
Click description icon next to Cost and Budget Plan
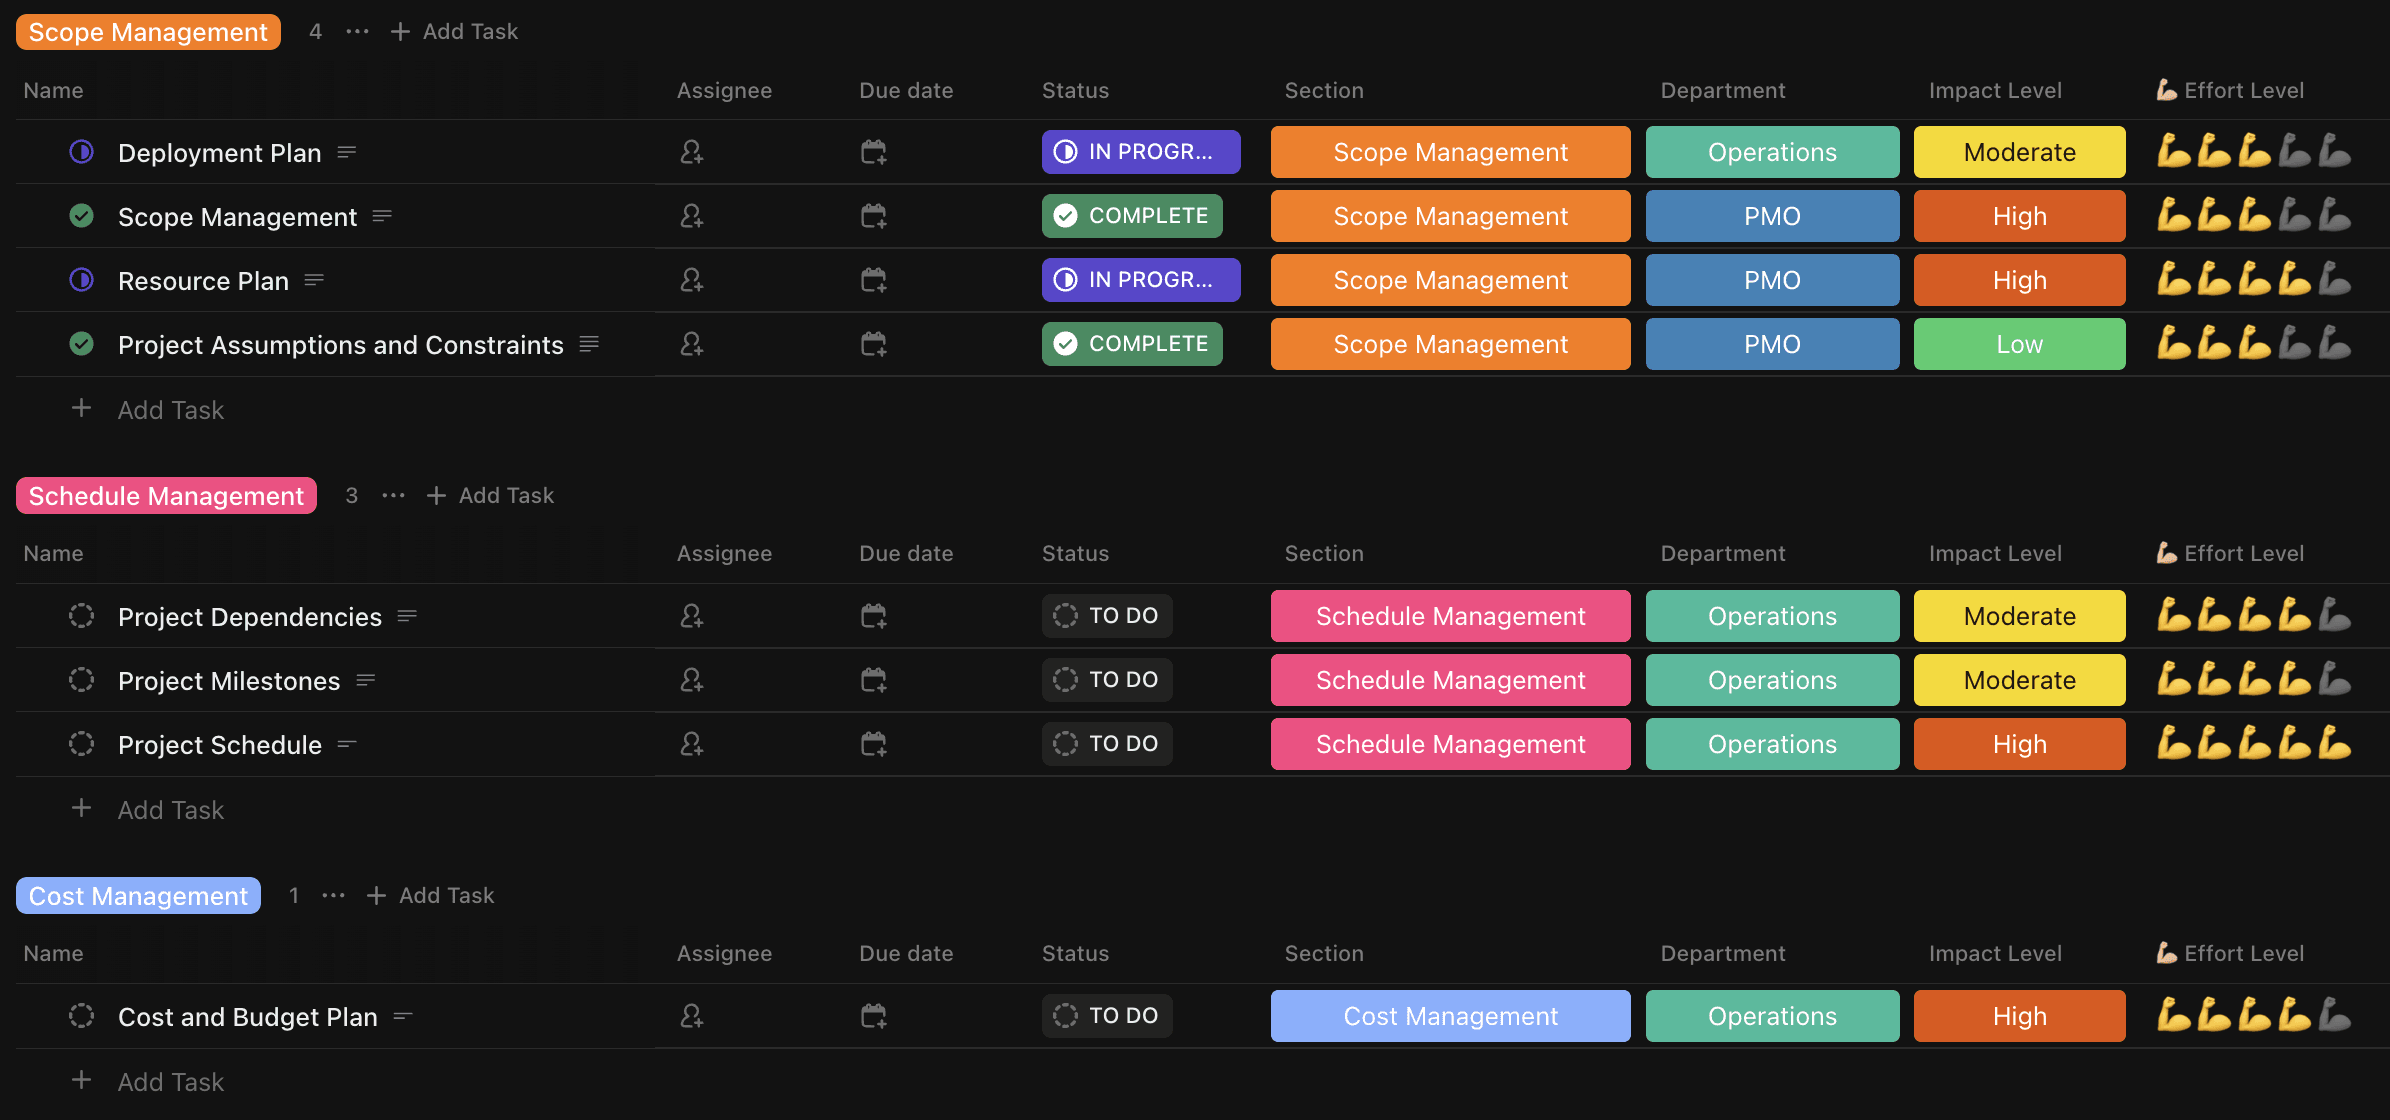click(403, 1016)
